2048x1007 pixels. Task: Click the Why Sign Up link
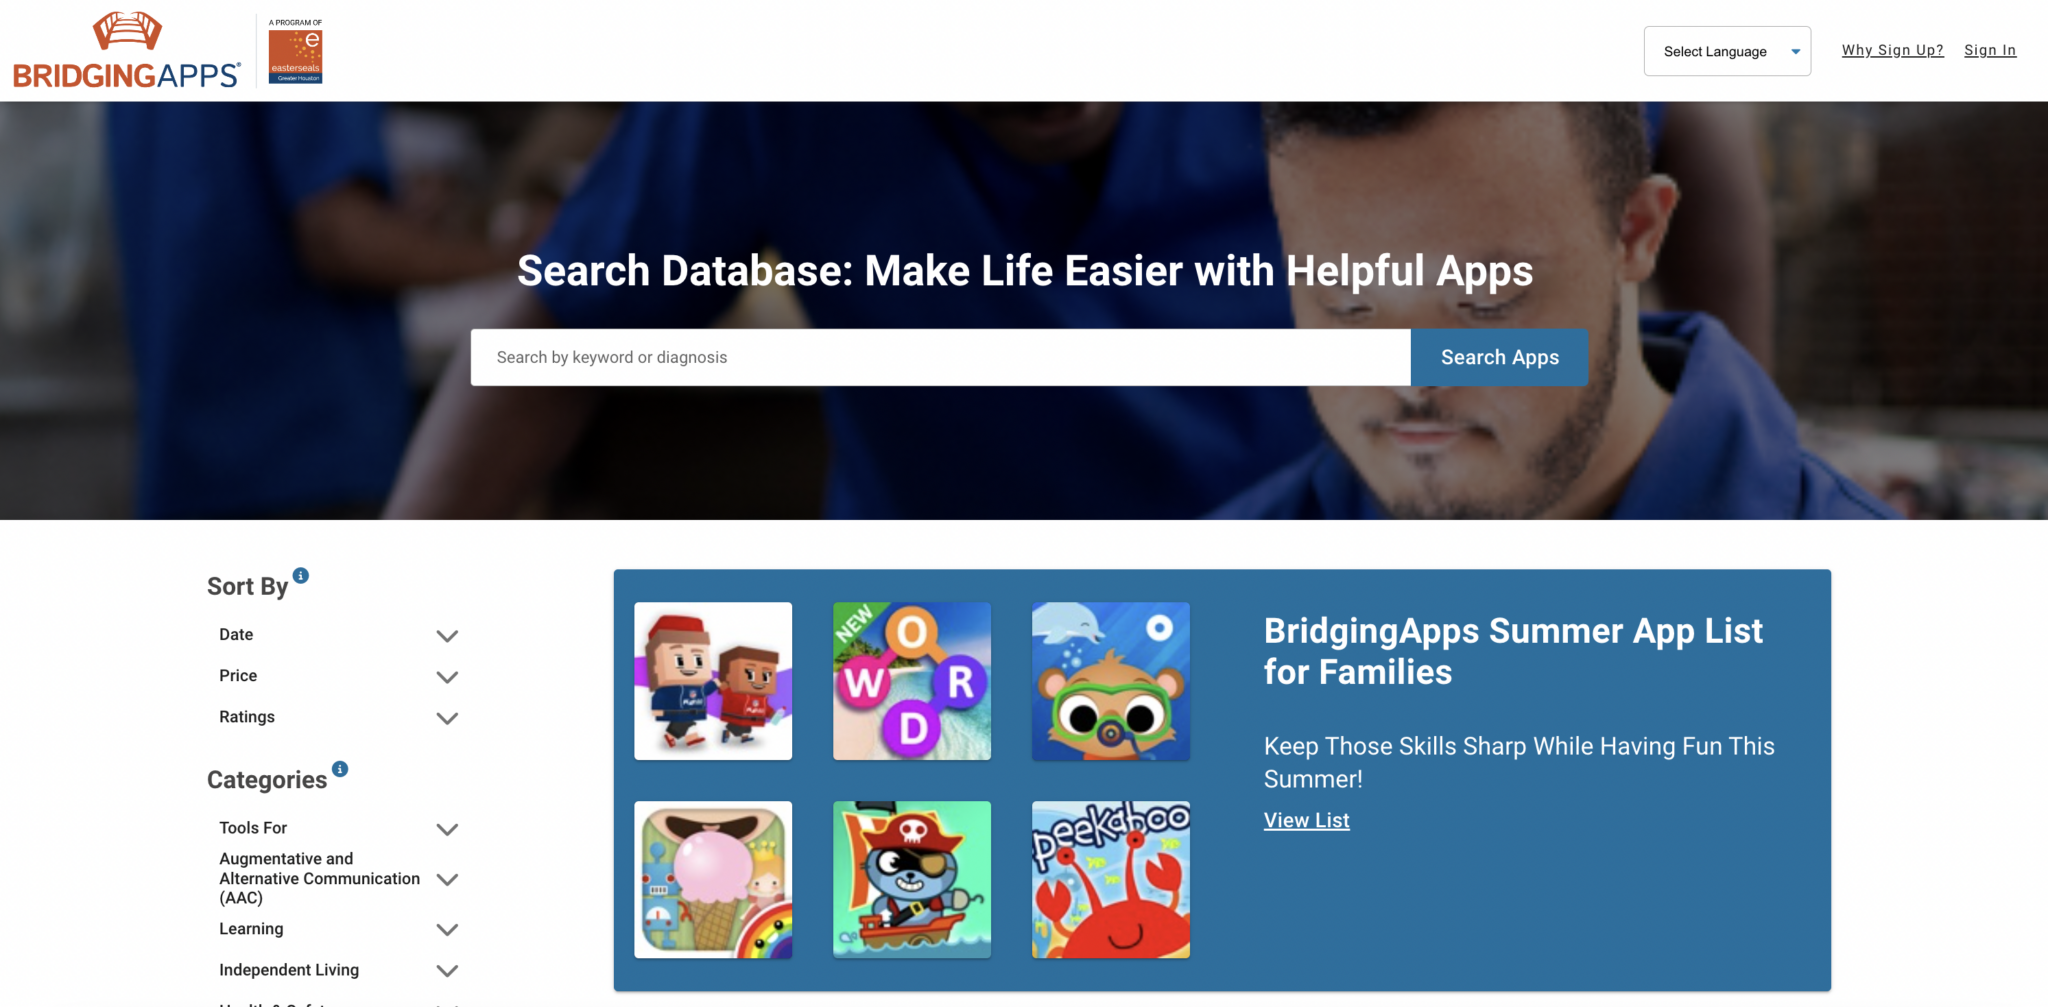[x=1892, y=49]
